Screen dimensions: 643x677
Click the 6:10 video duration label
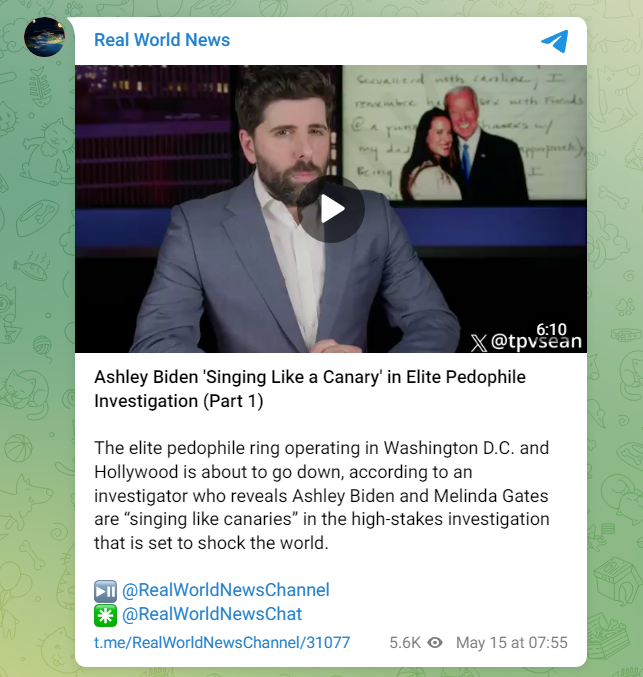(x=551, y=329)
